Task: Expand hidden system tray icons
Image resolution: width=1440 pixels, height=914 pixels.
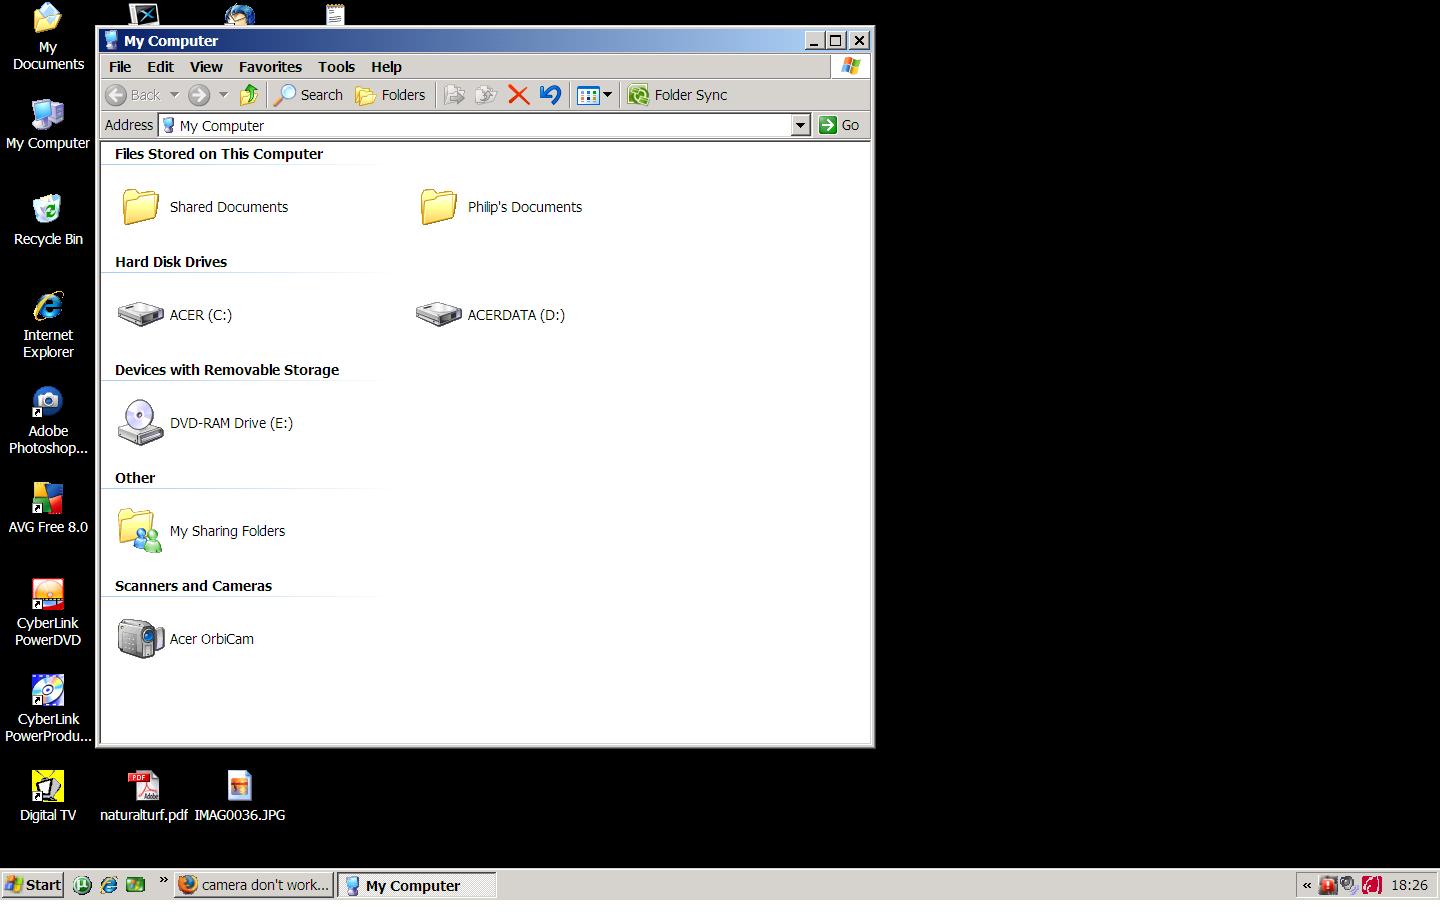Action: coord(1306,885)
